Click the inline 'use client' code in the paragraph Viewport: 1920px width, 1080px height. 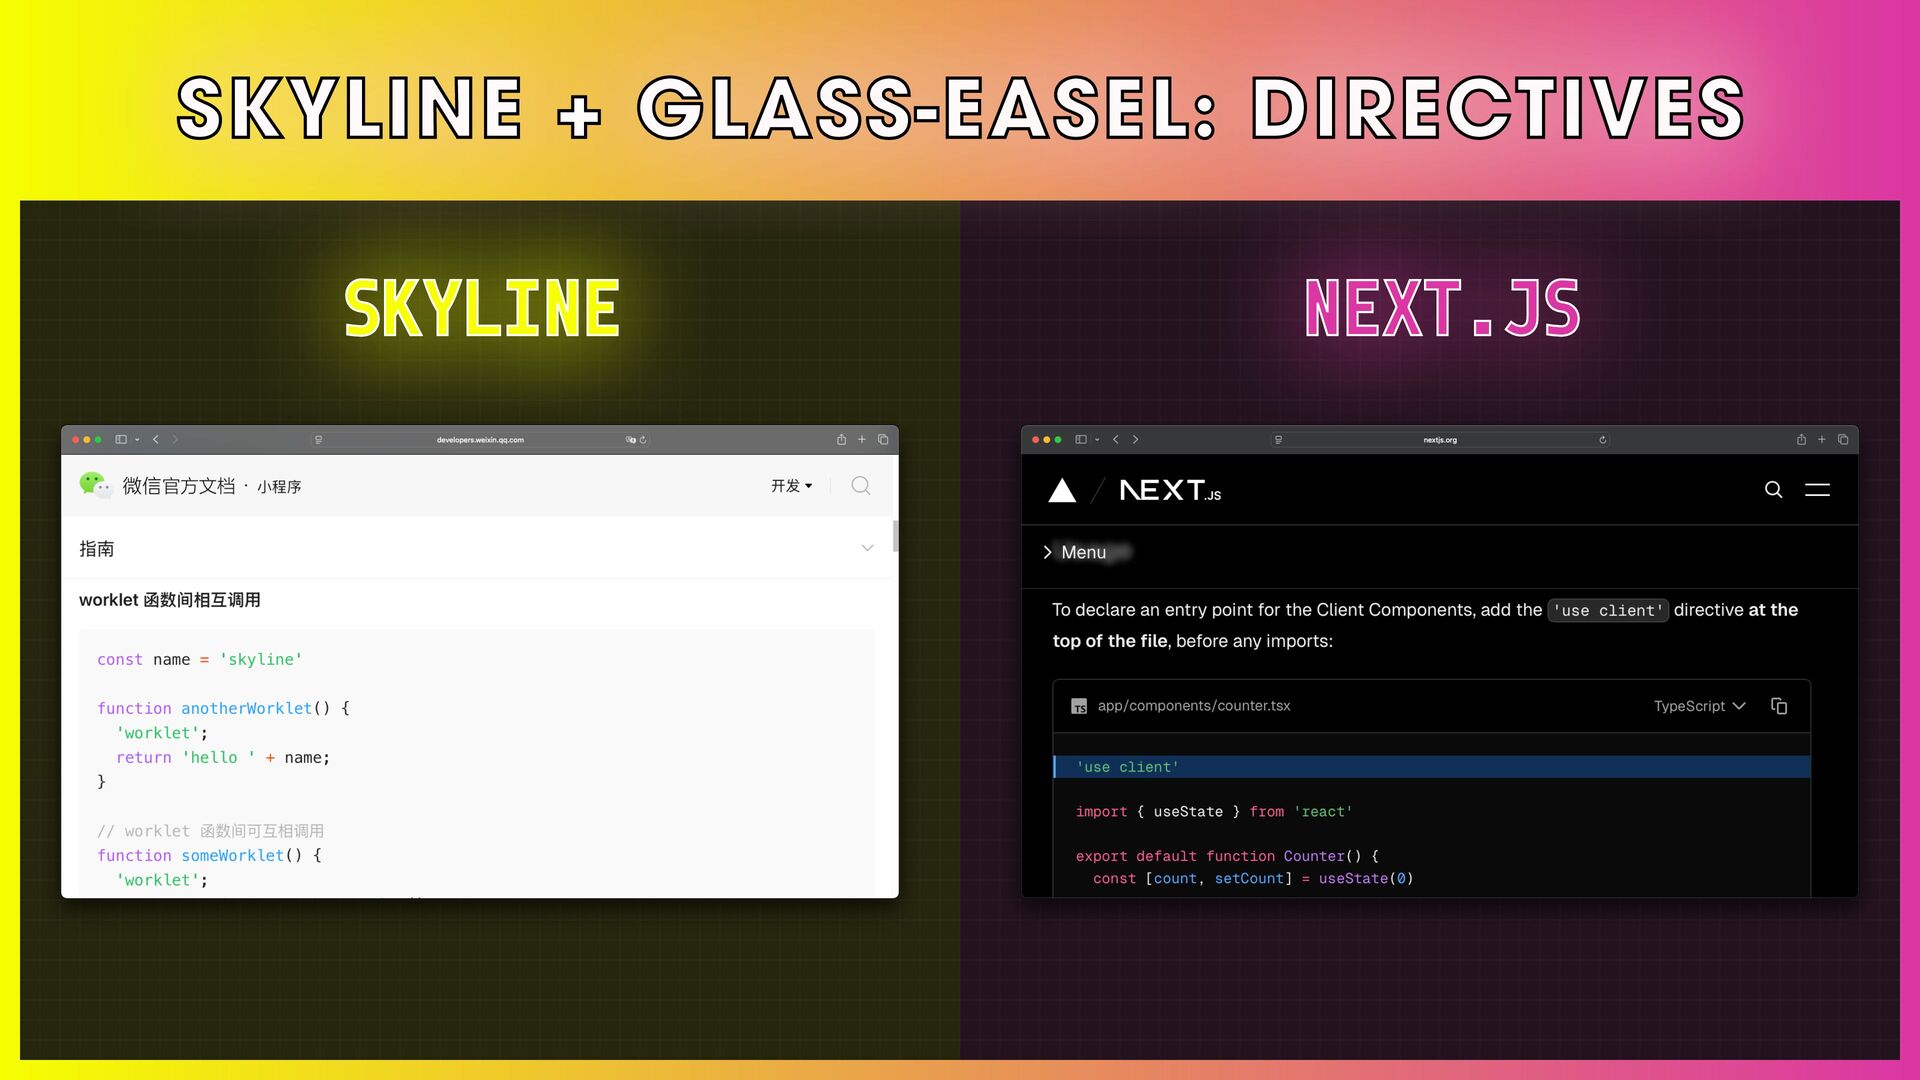(x=1608, y=610)
